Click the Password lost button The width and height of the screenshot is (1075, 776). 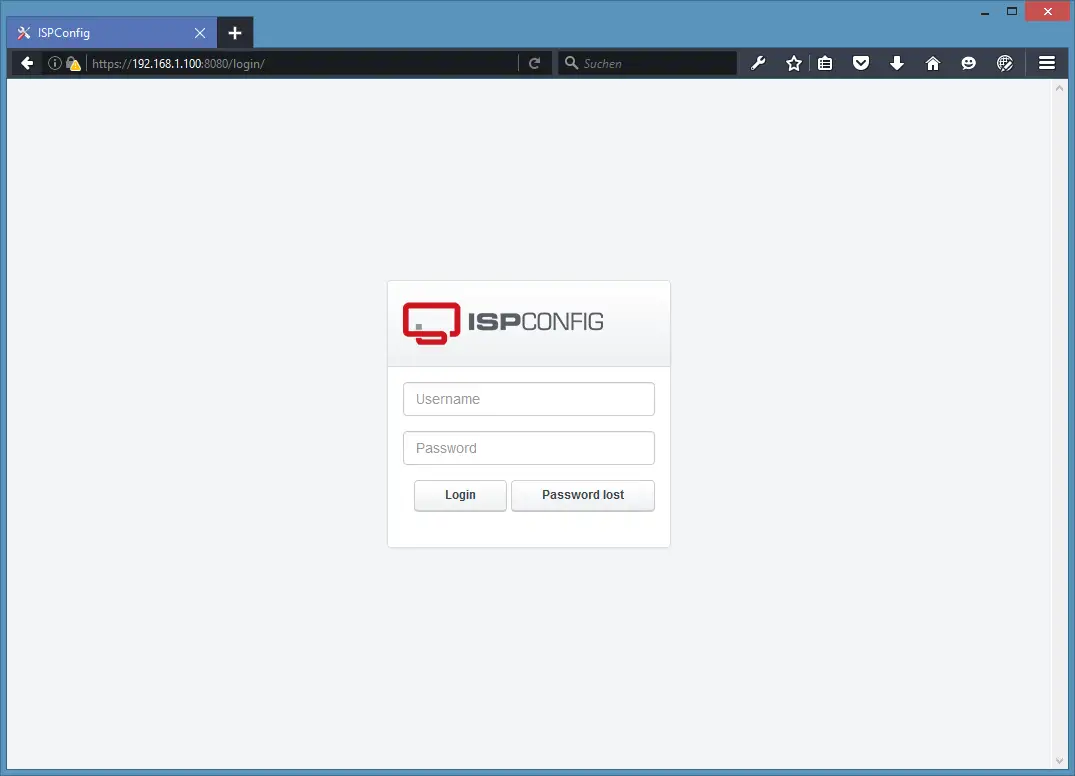coord(583,495)
